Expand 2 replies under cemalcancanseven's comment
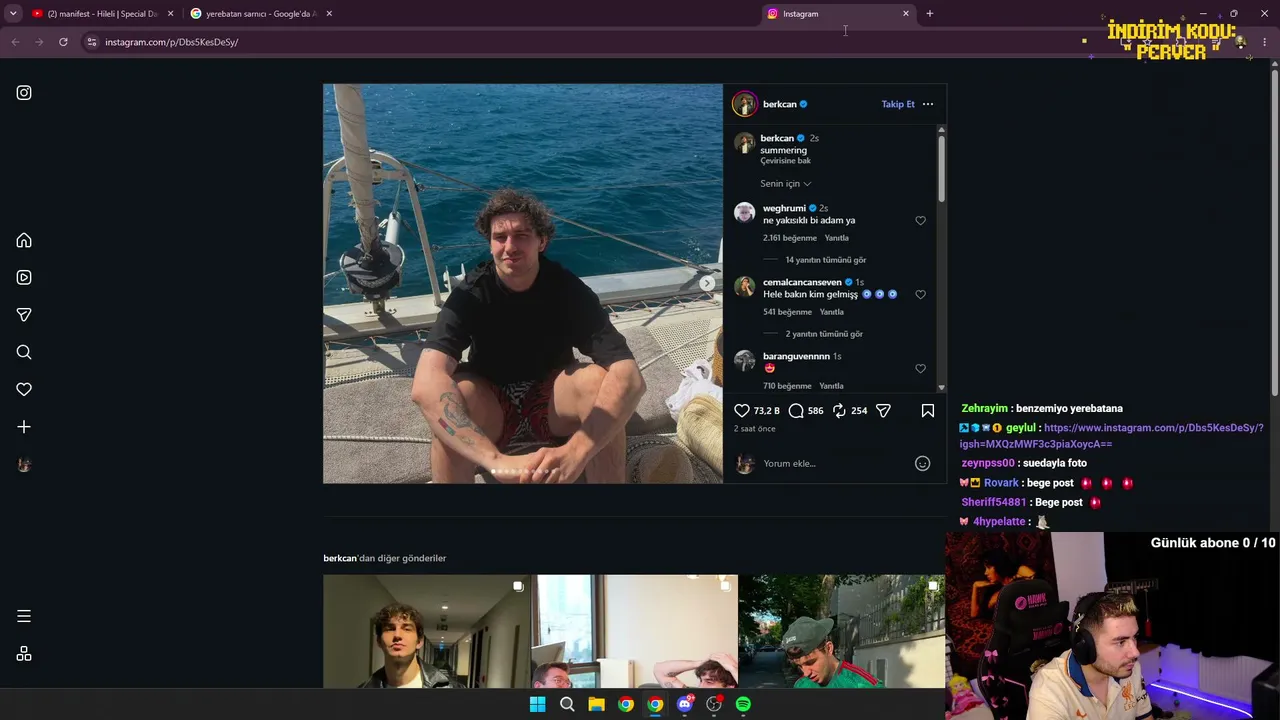This screenshot has width=1280, height=720. coord(824,334)
